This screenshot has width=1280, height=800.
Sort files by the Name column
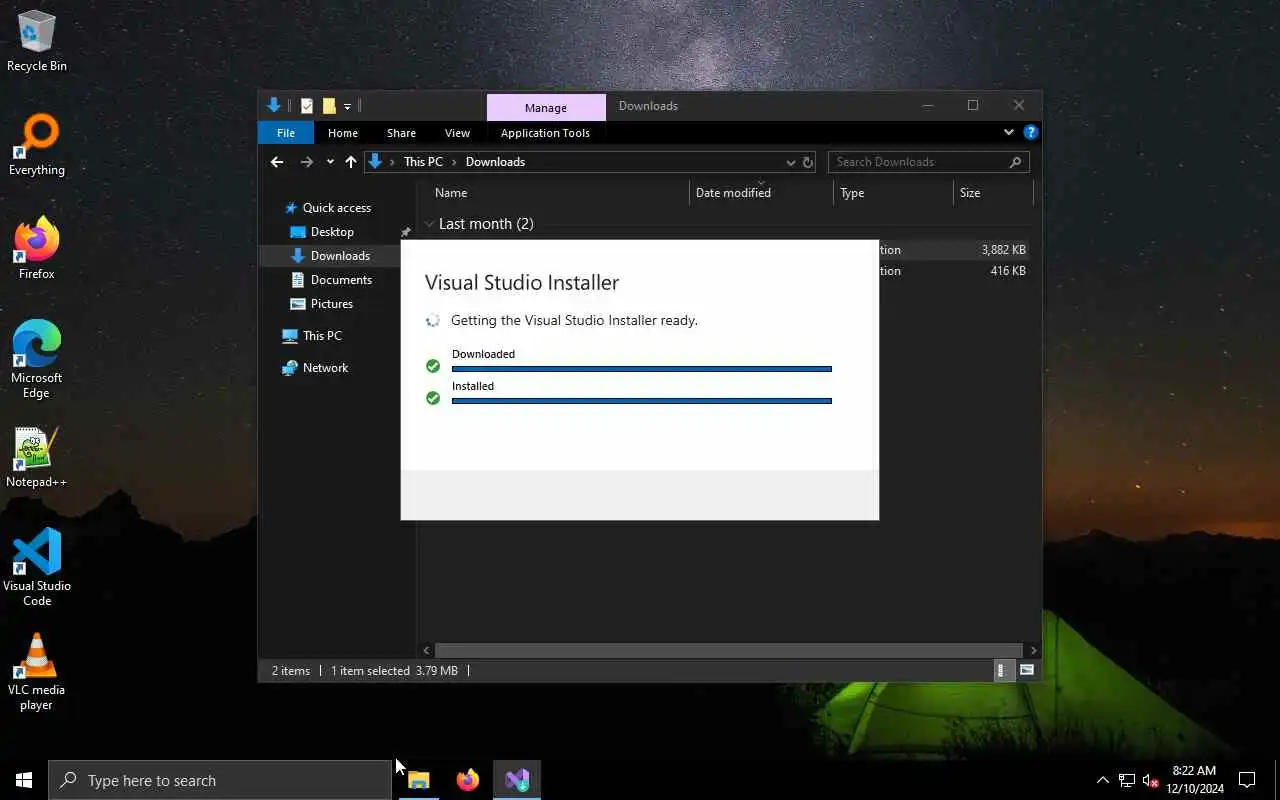pyautogui.click(x=560, y=193)
